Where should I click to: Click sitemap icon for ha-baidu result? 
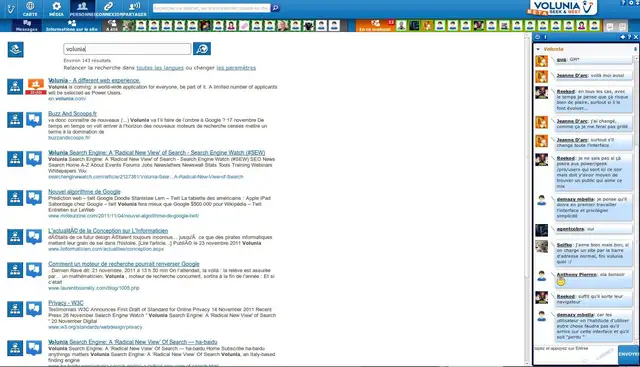pos(15,348)
